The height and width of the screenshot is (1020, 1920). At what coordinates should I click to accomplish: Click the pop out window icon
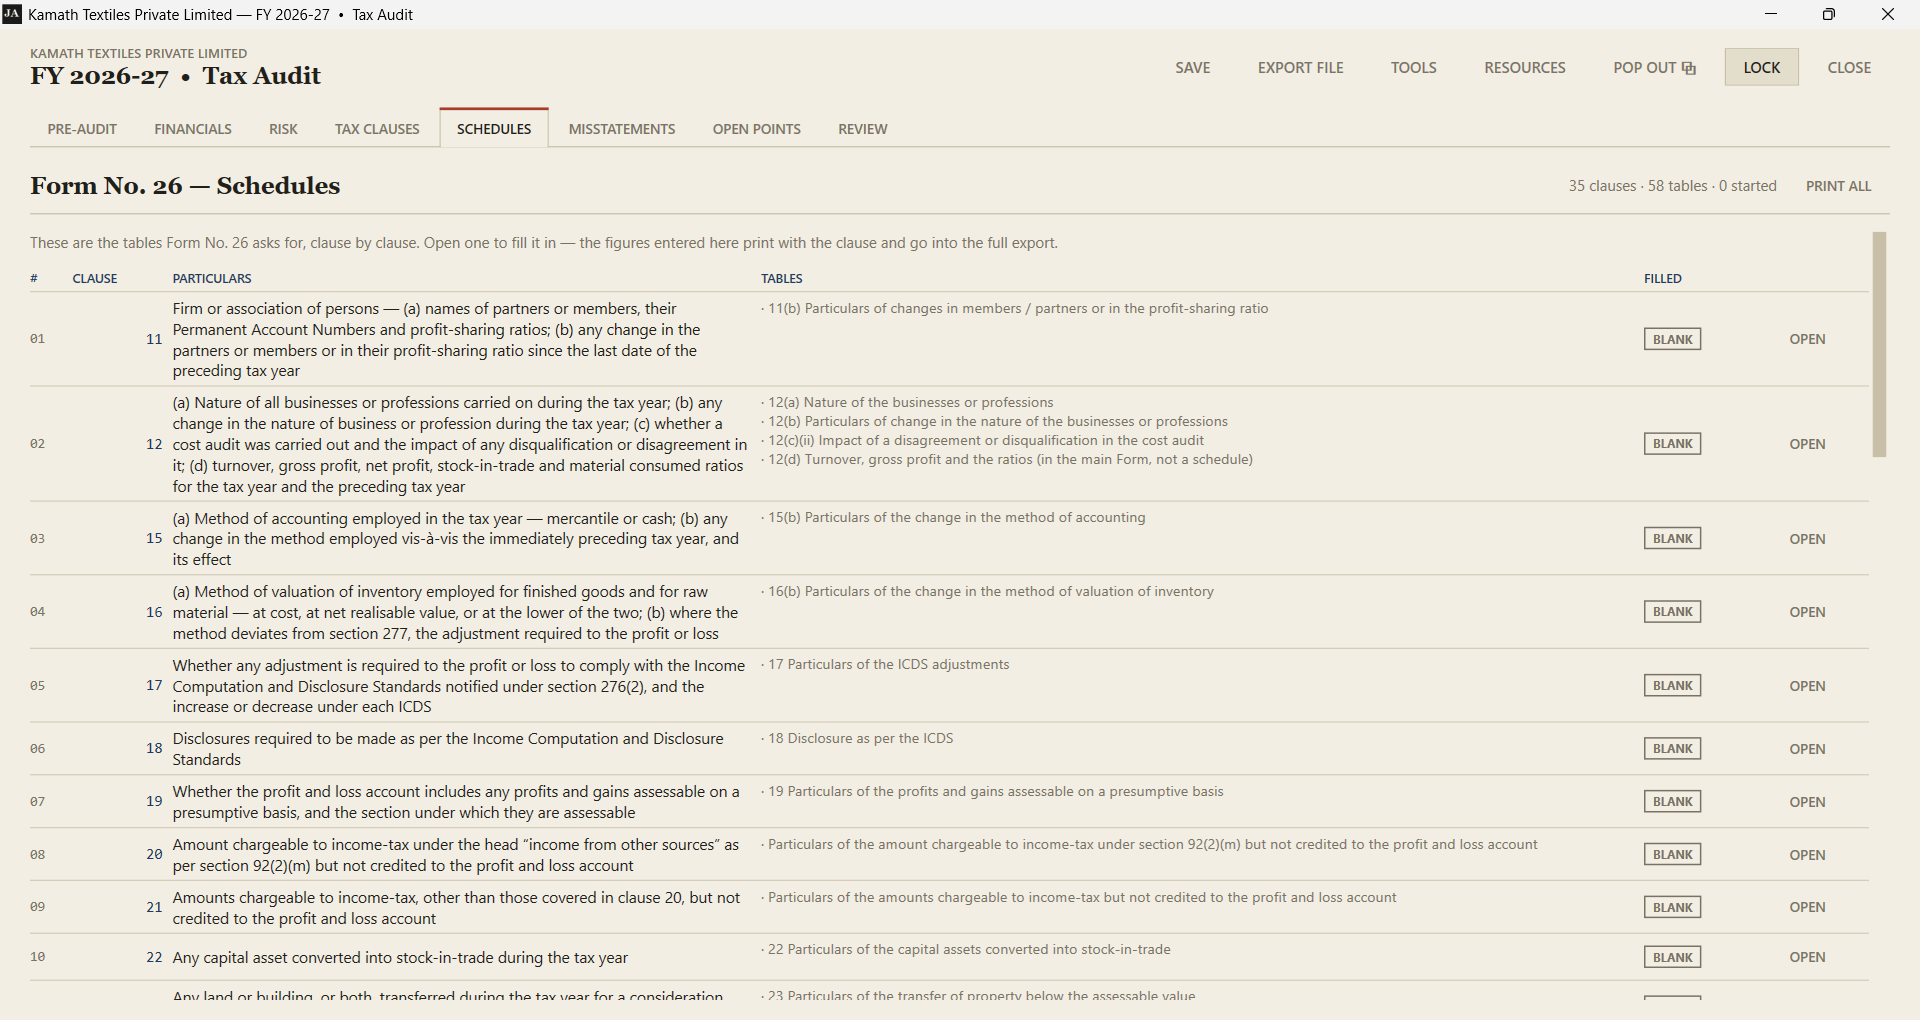tap(1689, 68)
